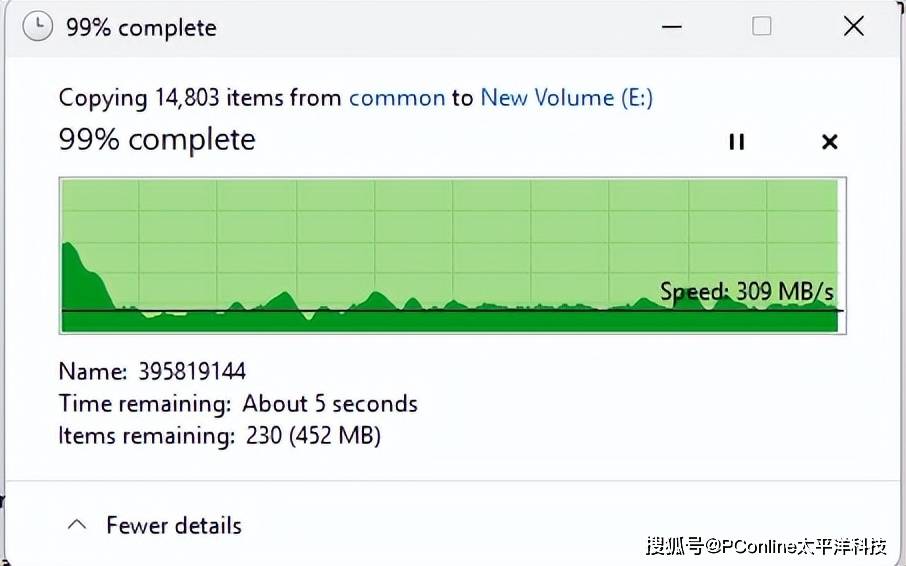The width and height of the screenshot is (906, 566).
Task: Close the copy progress window
Action: point(854,26)
